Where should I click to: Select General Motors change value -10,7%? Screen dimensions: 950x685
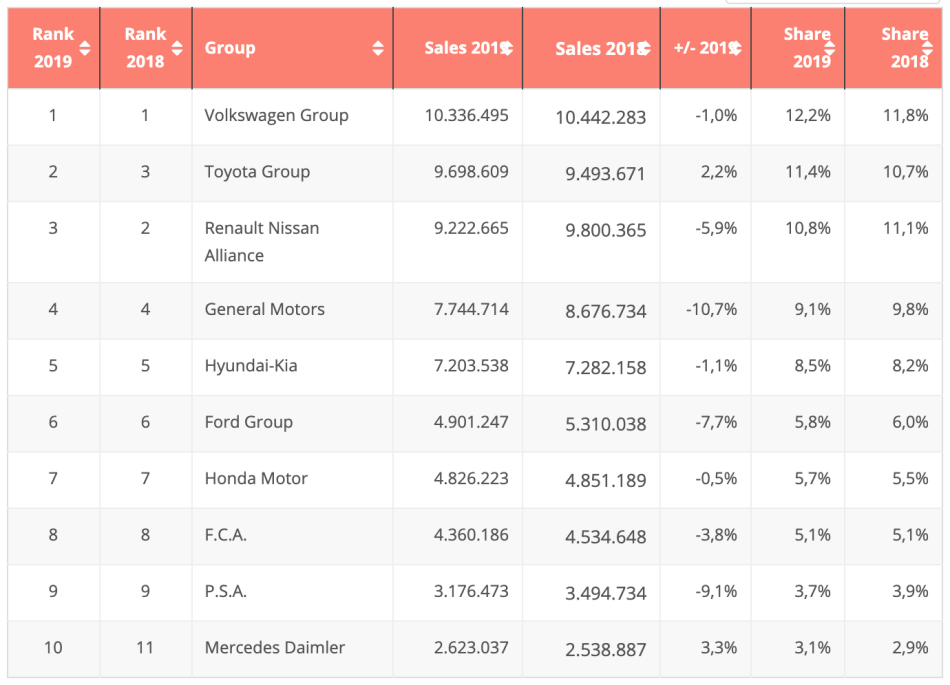712,309
